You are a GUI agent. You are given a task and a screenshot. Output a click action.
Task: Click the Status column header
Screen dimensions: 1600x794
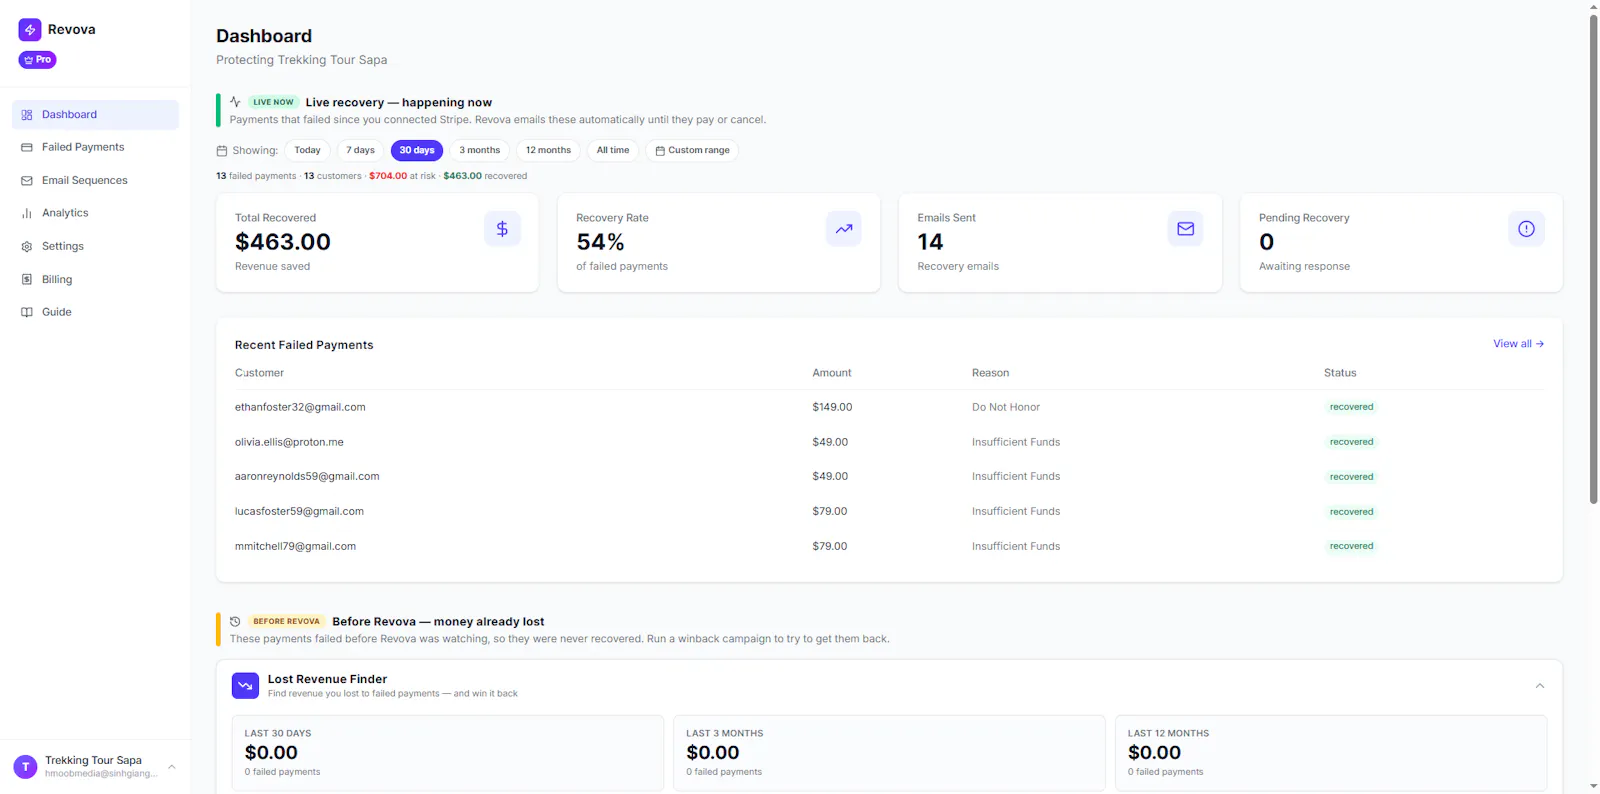[1340, 373]
